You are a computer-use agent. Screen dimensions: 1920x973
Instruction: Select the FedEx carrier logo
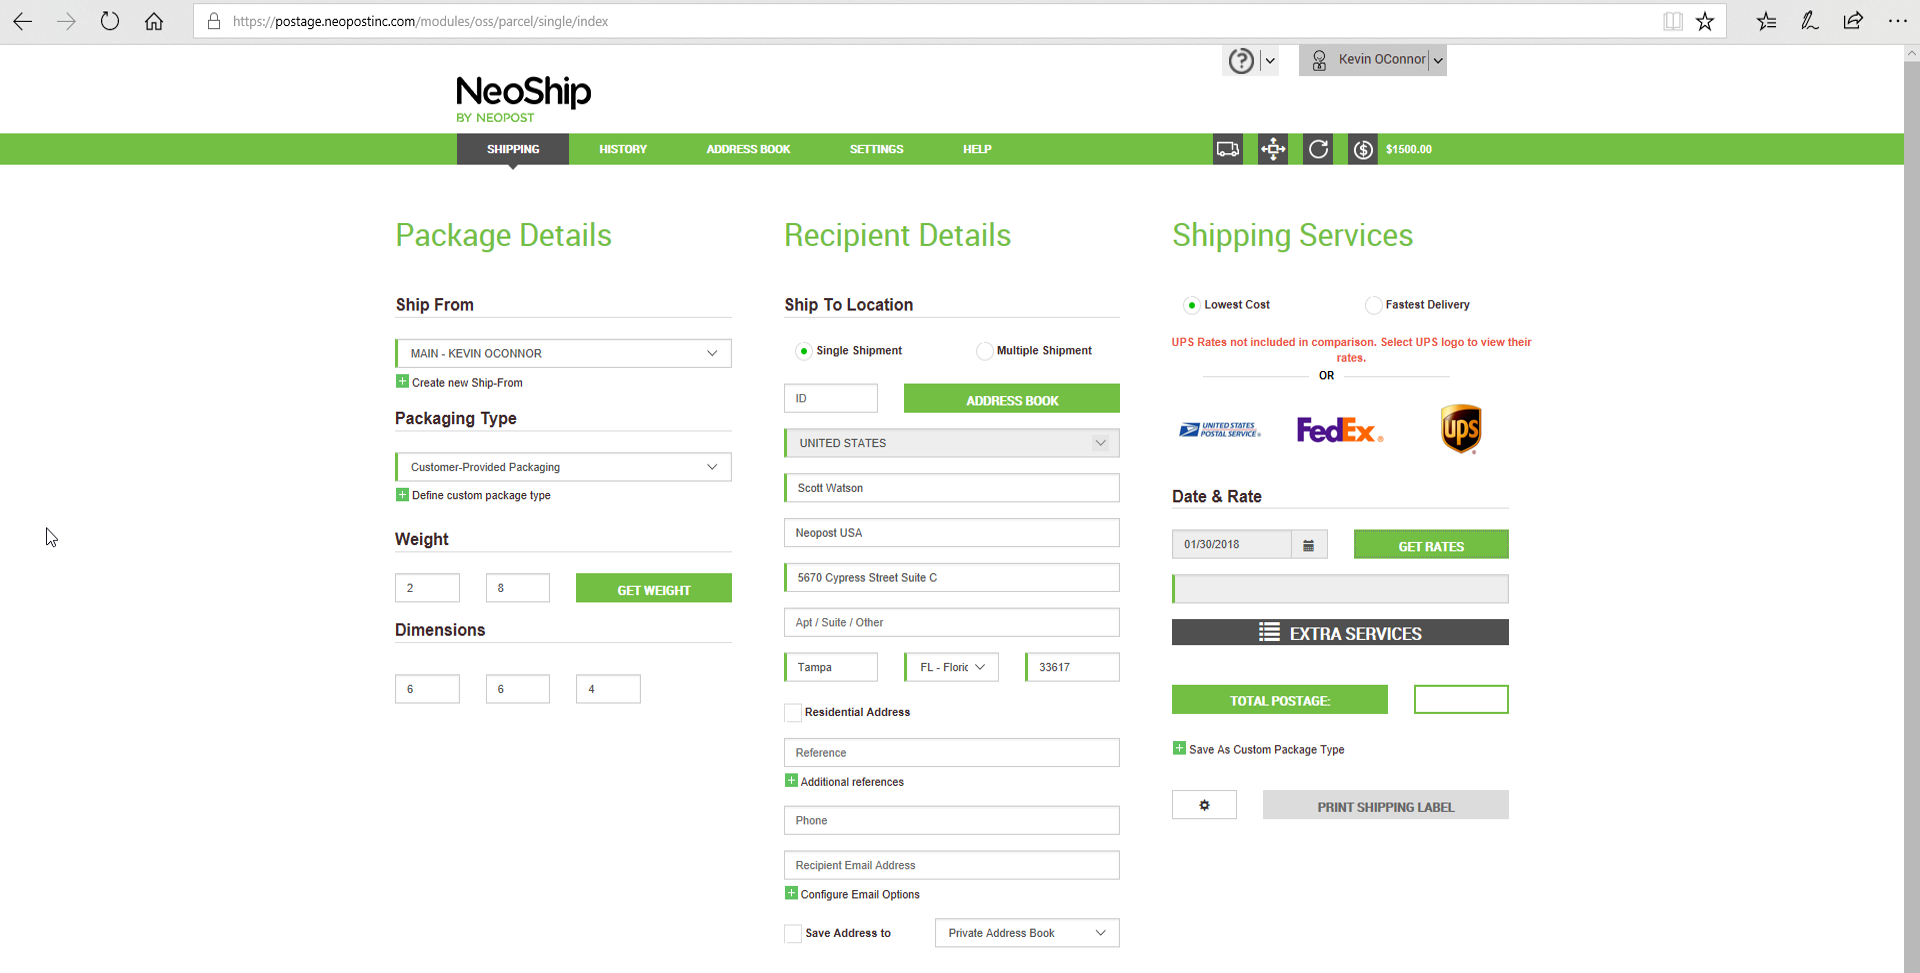1340,430
